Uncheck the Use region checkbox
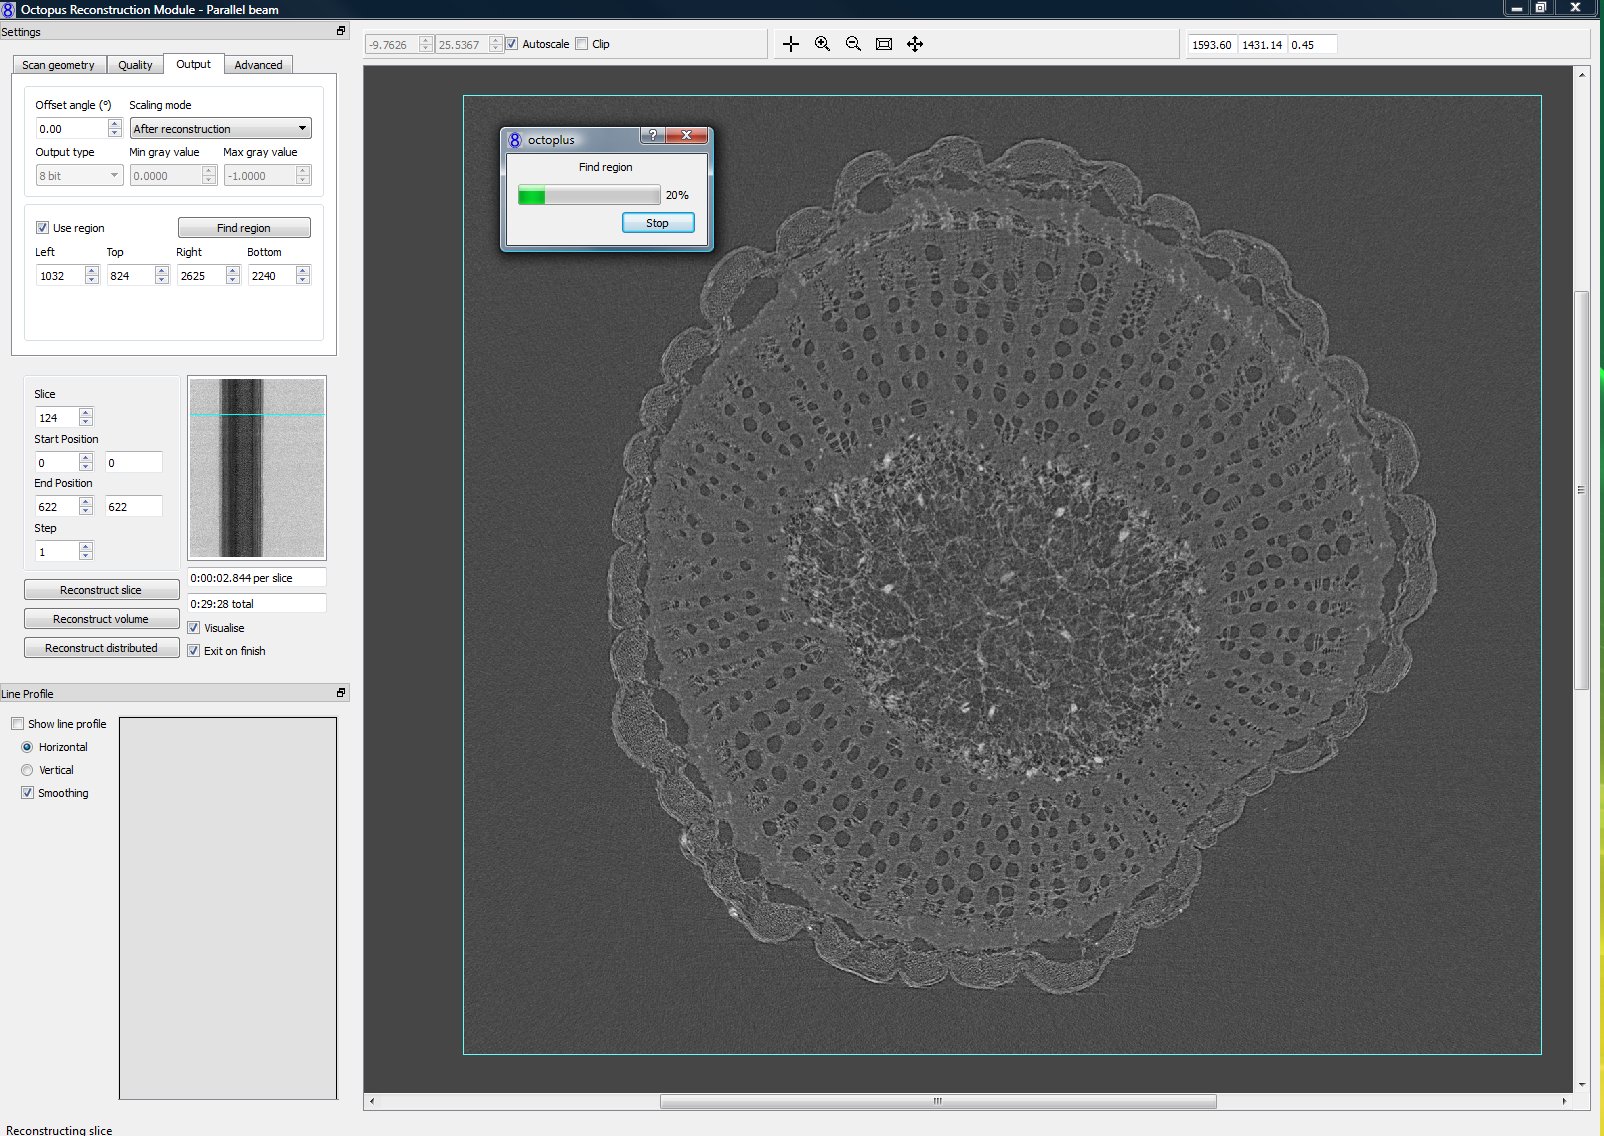The width and height of the screenshot is (1604, 1136). coord(42,228)
